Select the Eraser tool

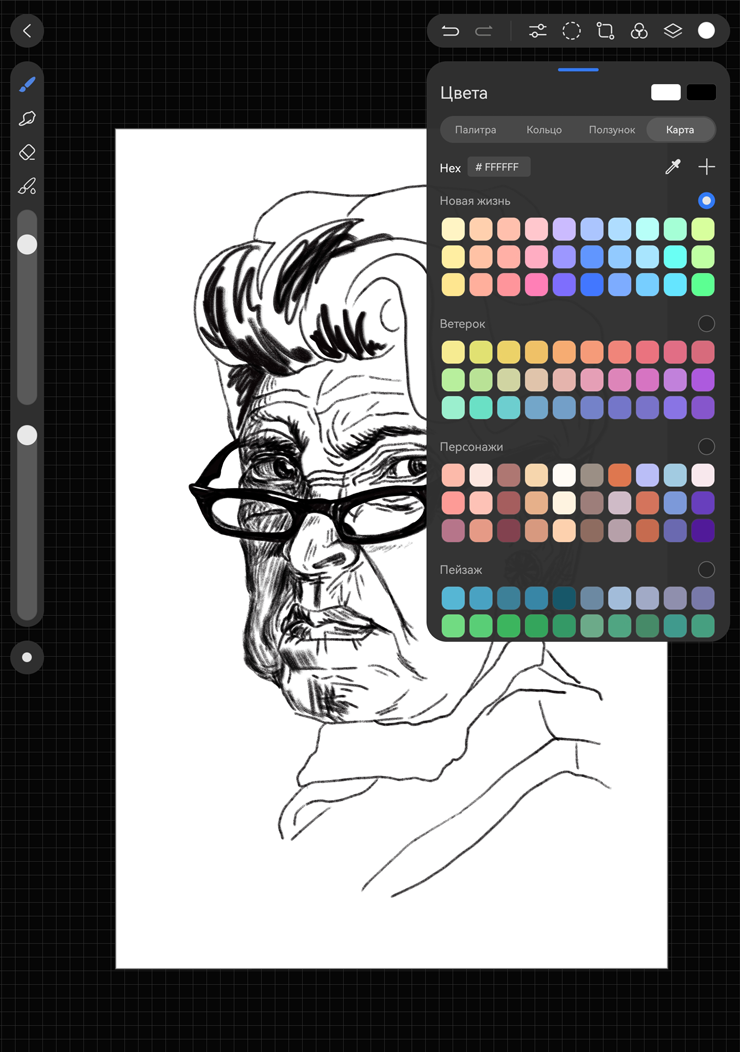point(27,152)
